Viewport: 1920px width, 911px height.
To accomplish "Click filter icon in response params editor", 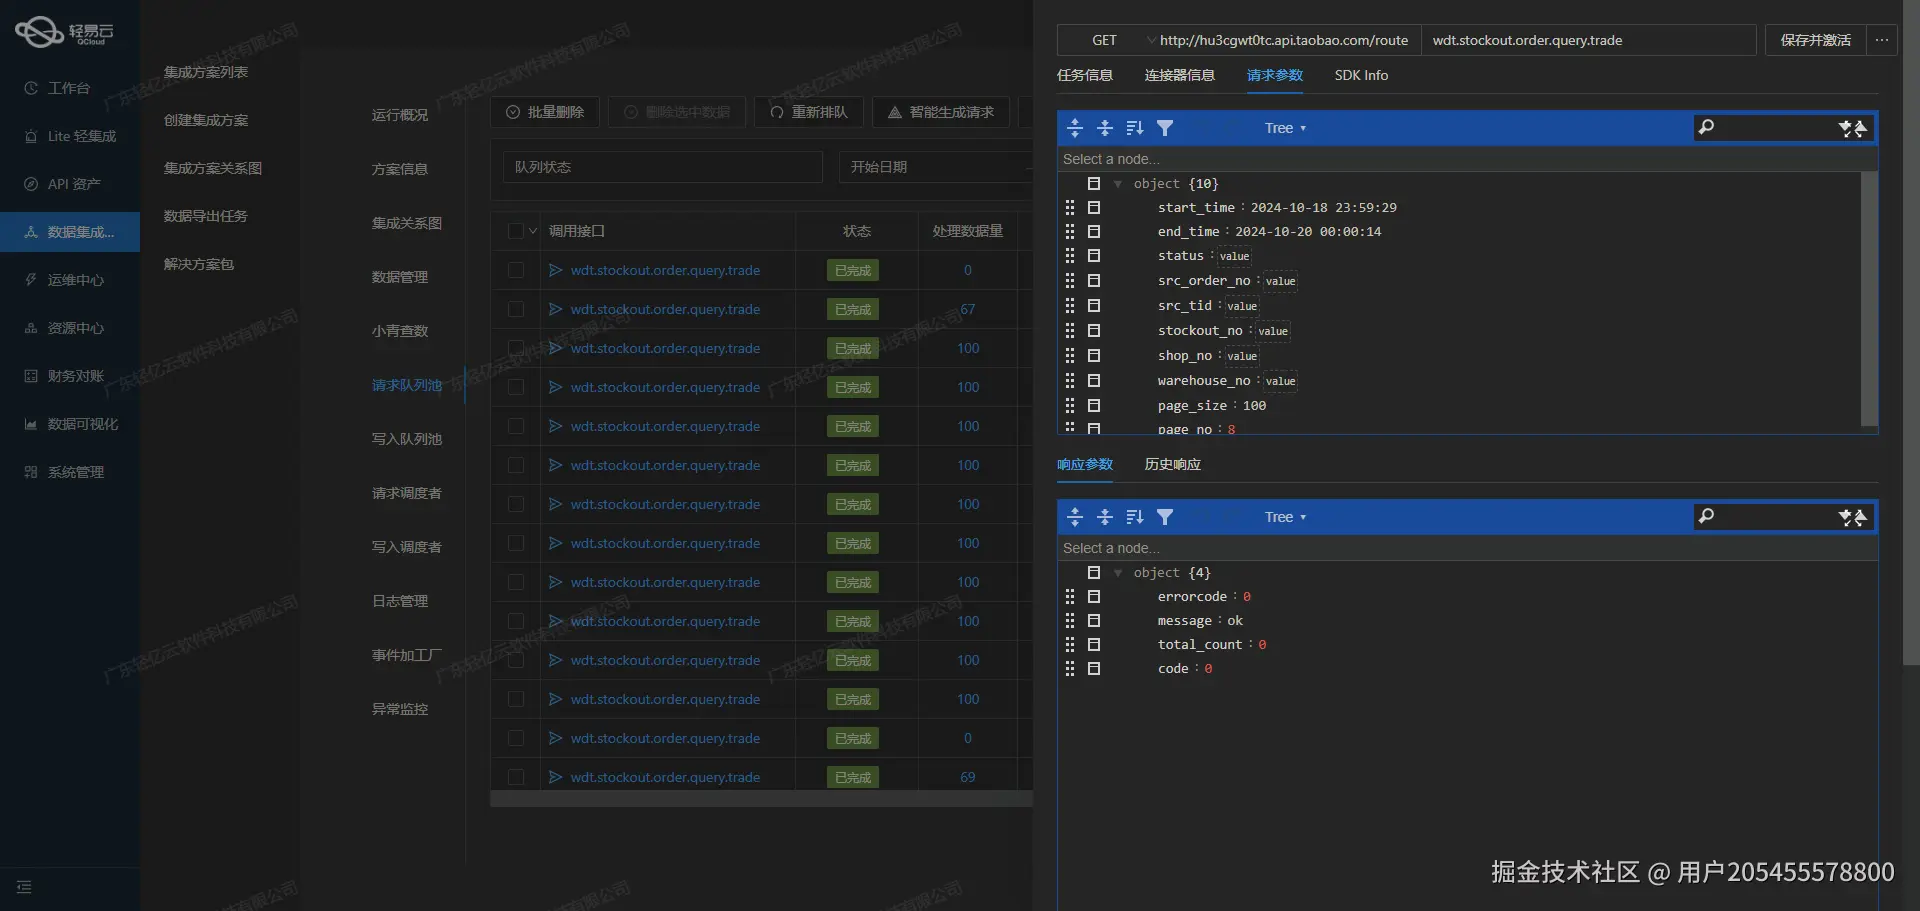I will tap(1165, 517).
